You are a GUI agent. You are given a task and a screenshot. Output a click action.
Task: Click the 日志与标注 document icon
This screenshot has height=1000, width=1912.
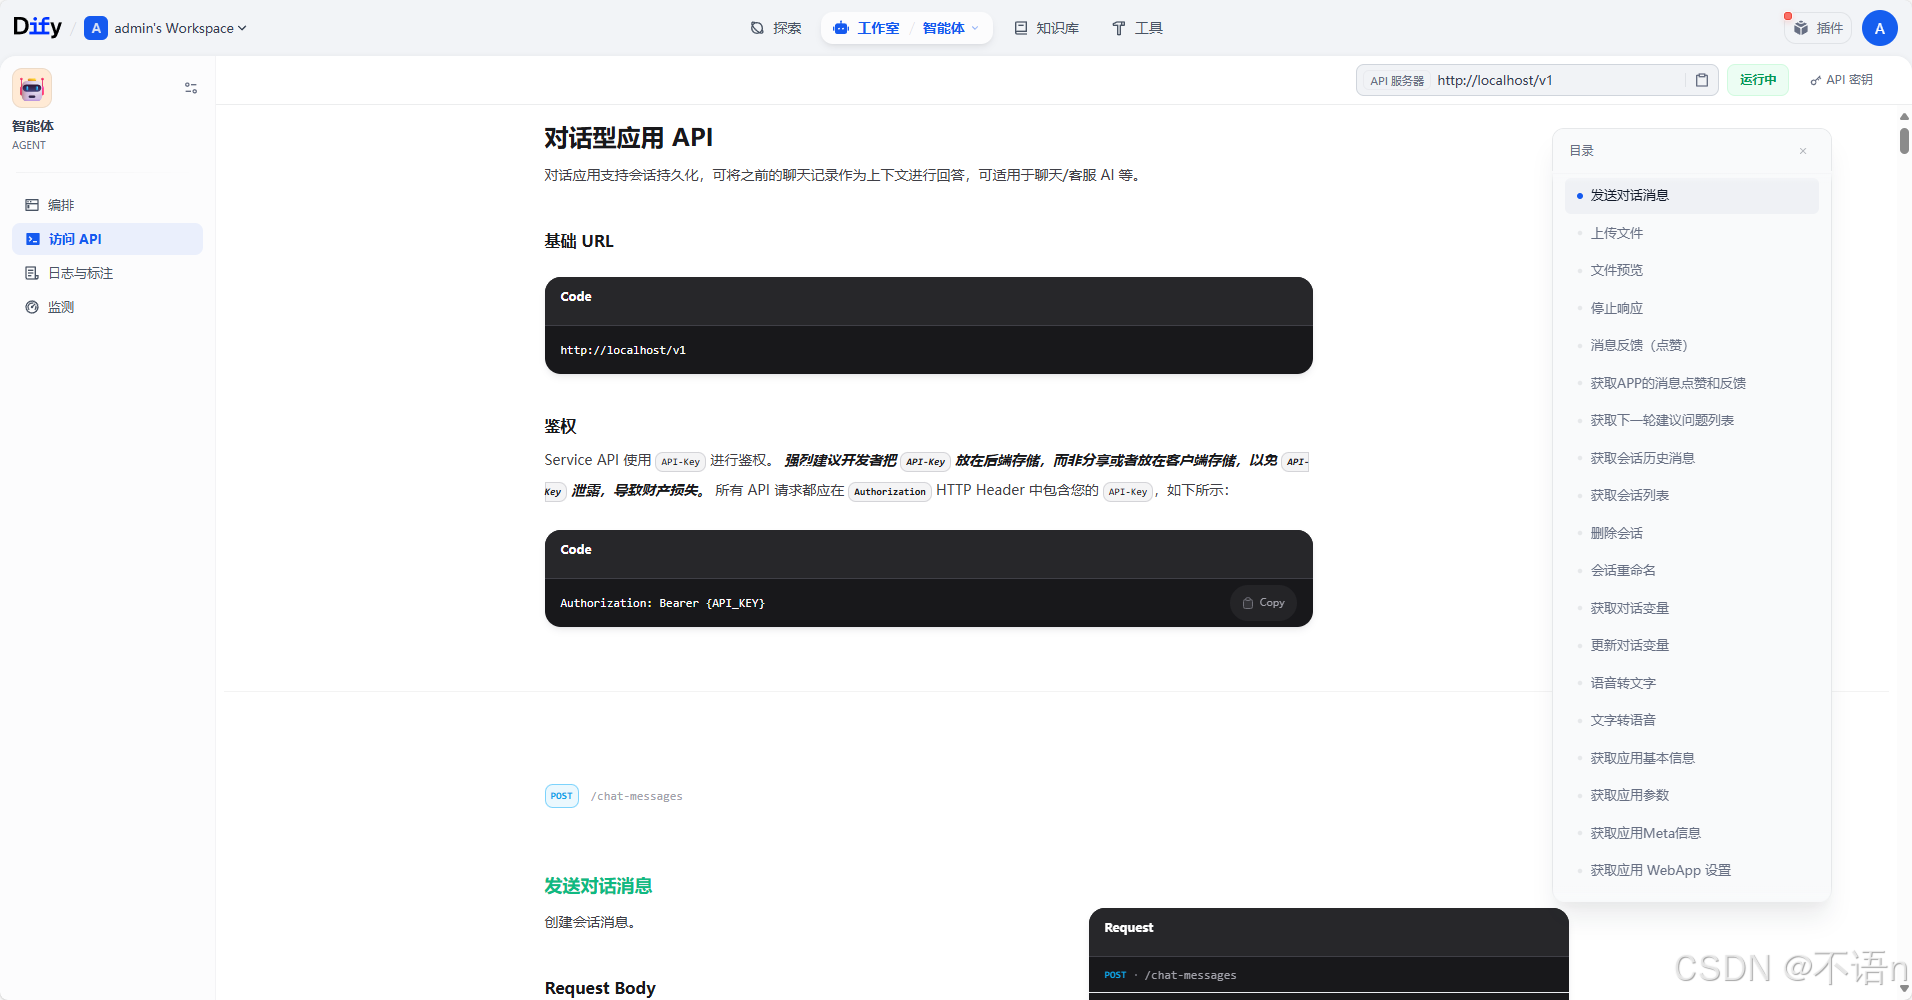coord(32,273)
